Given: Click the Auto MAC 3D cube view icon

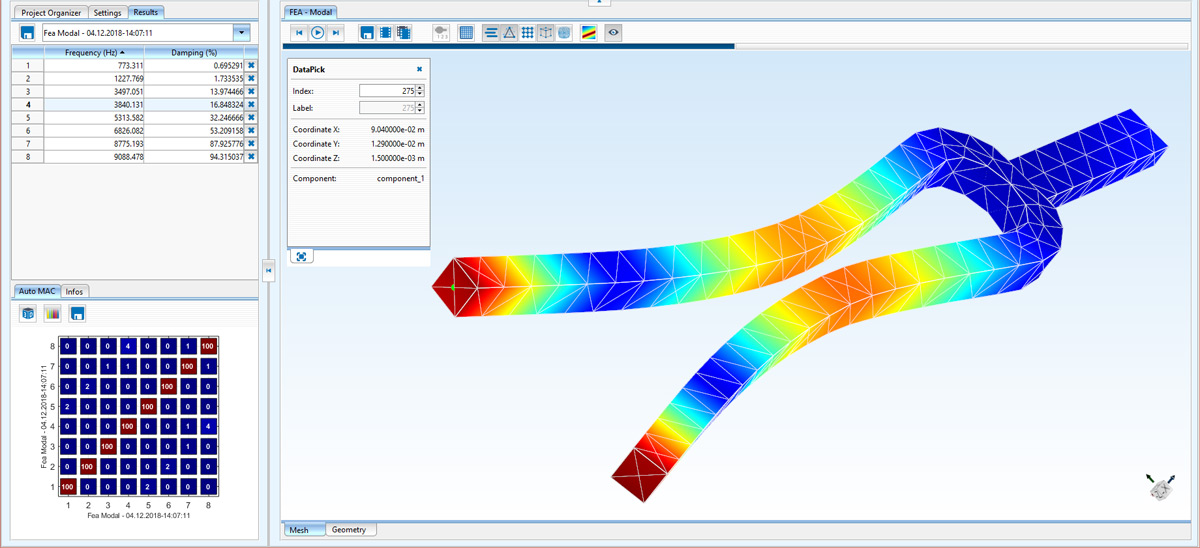Looking at the screenshot, I should tap(28, 314).
